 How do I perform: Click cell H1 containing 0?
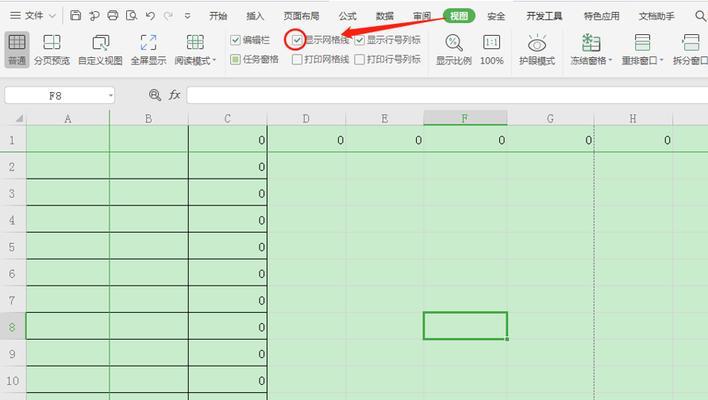(633, 140)
